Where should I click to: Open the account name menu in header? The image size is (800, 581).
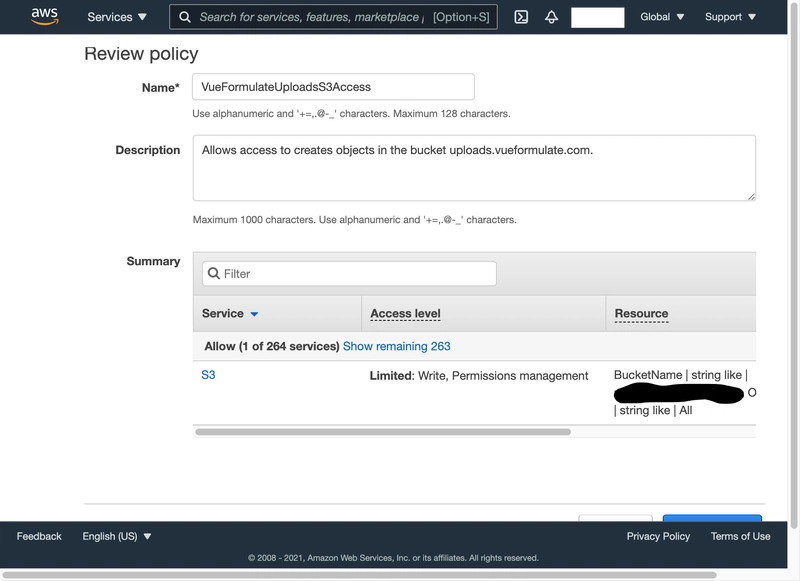pos(597,17)
